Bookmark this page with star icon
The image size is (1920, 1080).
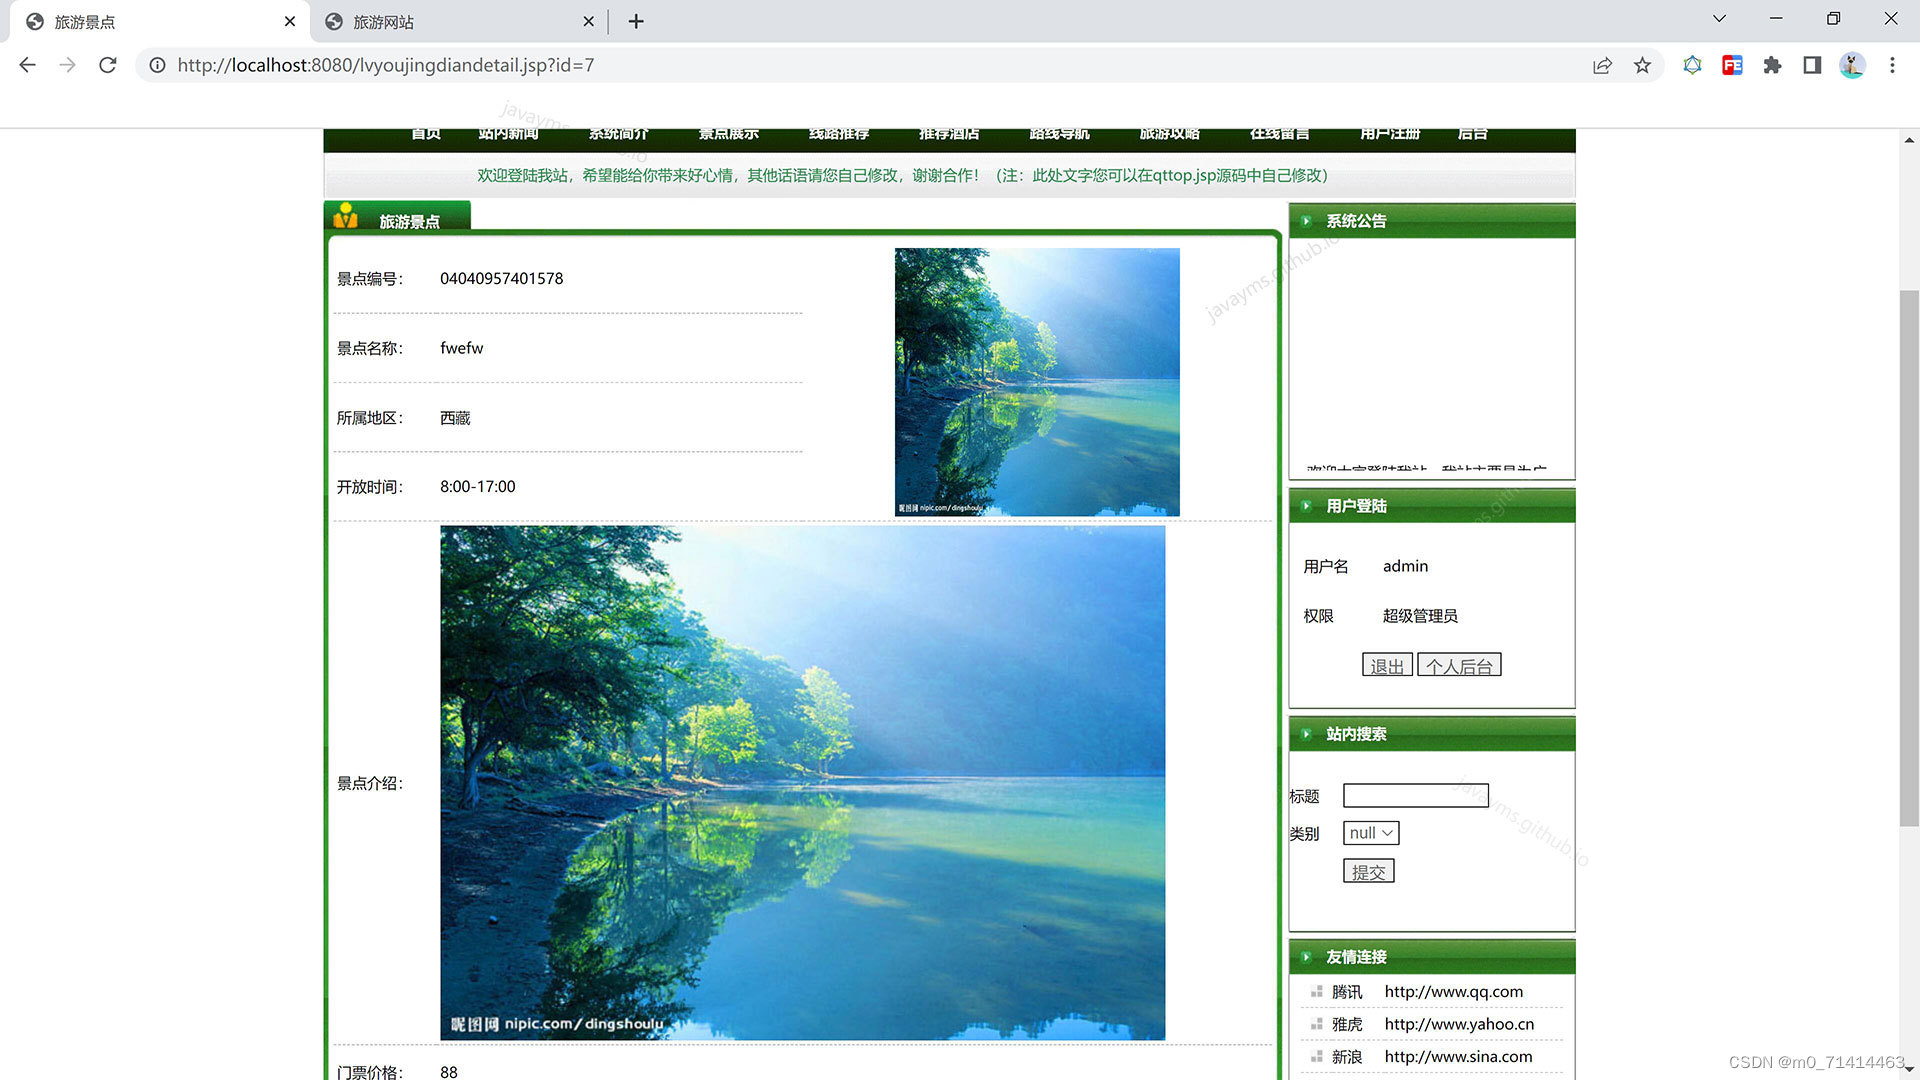point(1642,65)
